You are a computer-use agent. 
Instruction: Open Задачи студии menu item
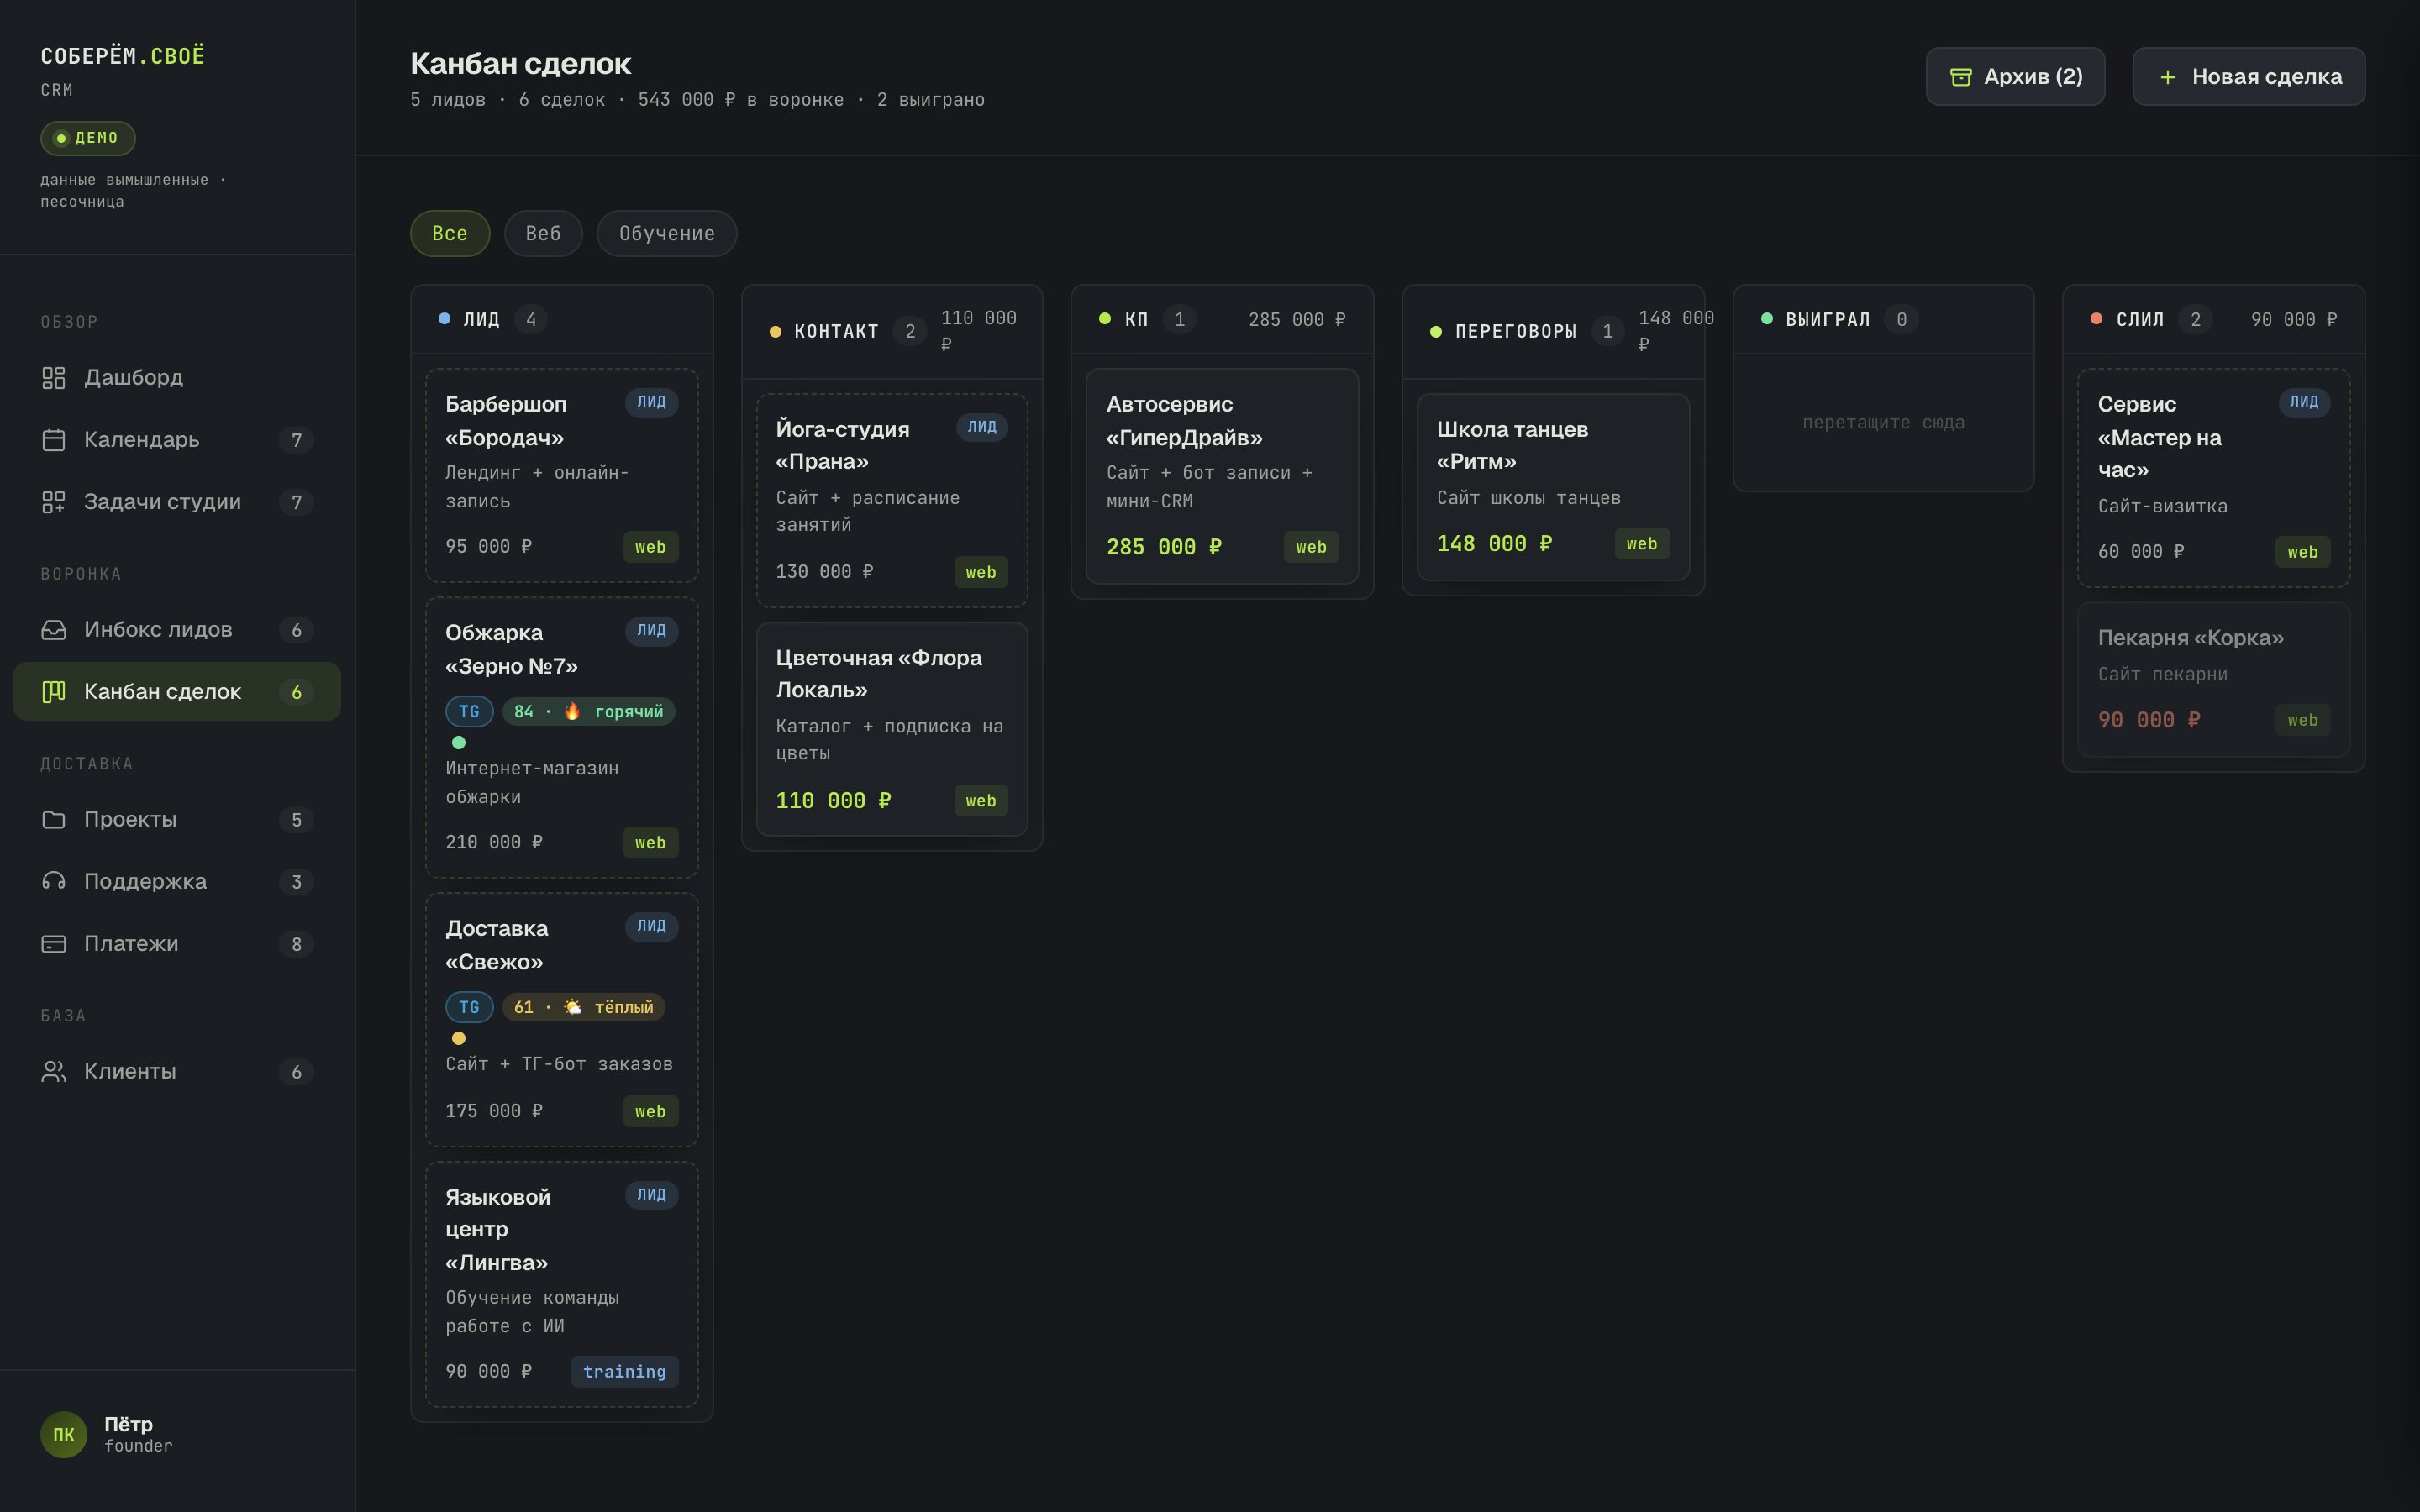click(177, 502)
